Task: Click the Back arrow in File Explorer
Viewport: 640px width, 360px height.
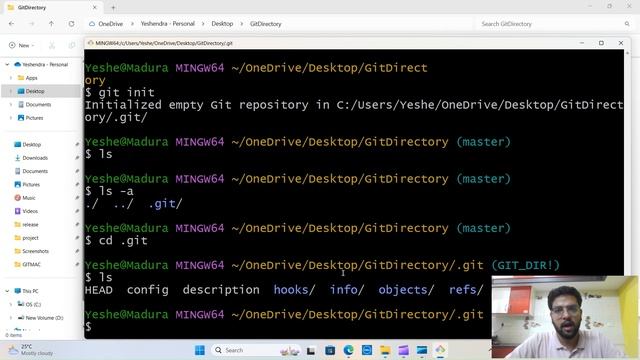Action: (x=11, y=24)
